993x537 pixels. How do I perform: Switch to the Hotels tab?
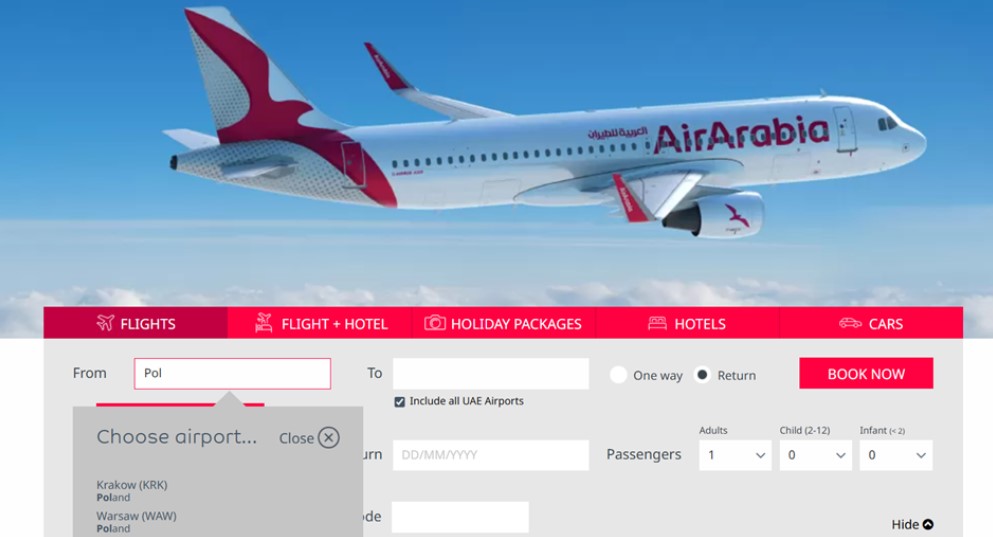(x=687, y=324)
